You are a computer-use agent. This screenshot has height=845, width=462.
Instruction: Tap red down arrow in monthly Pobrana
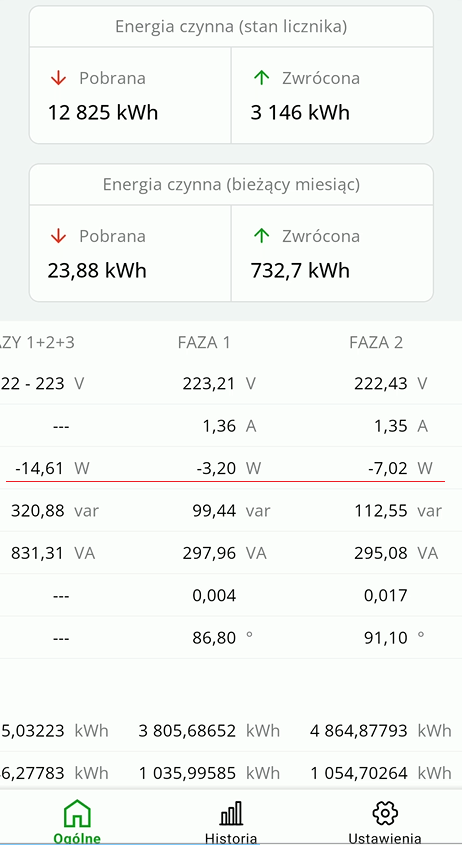coord(58,236)
